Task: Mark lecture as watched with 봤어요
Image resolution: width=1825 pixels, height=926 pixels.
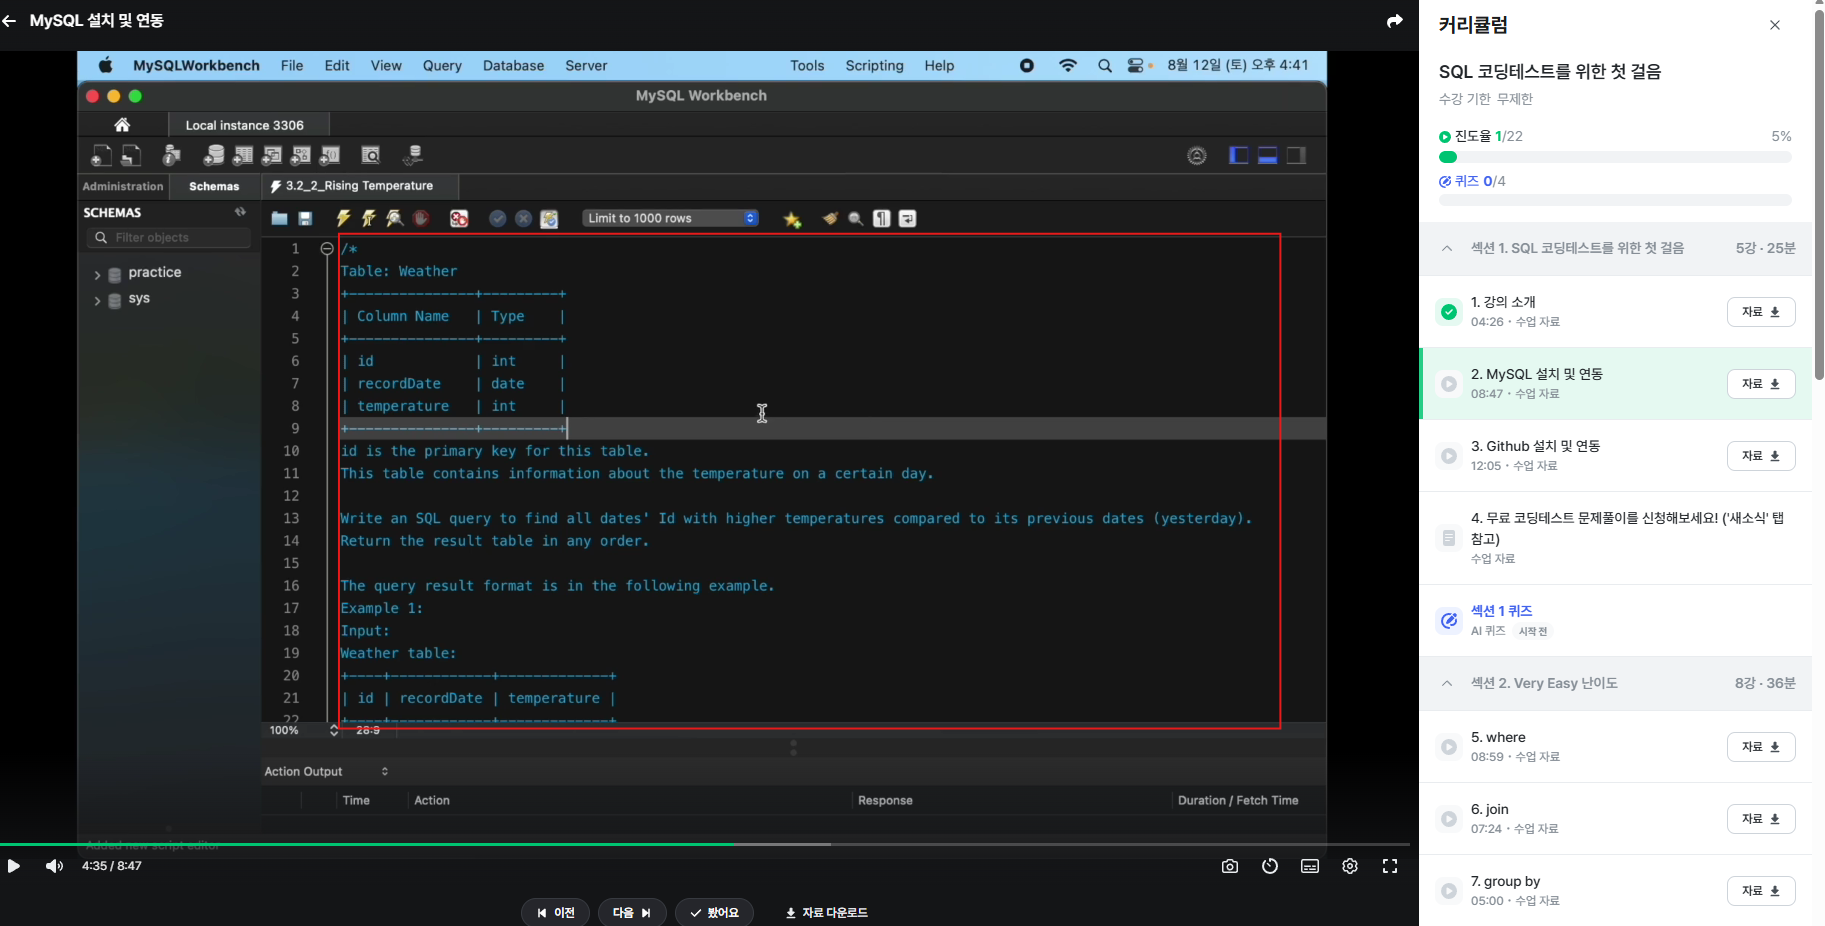Action: [714, 913]
